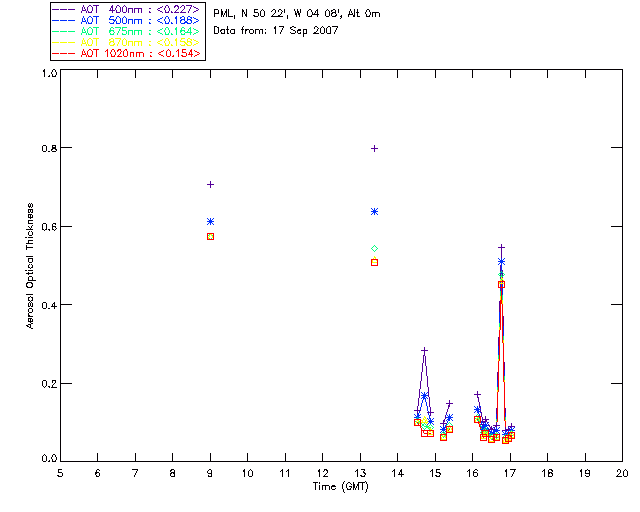Viewport: 640px width, 512px height.
Task: Click the x-axis tick label 12
Action: point(322,473)
